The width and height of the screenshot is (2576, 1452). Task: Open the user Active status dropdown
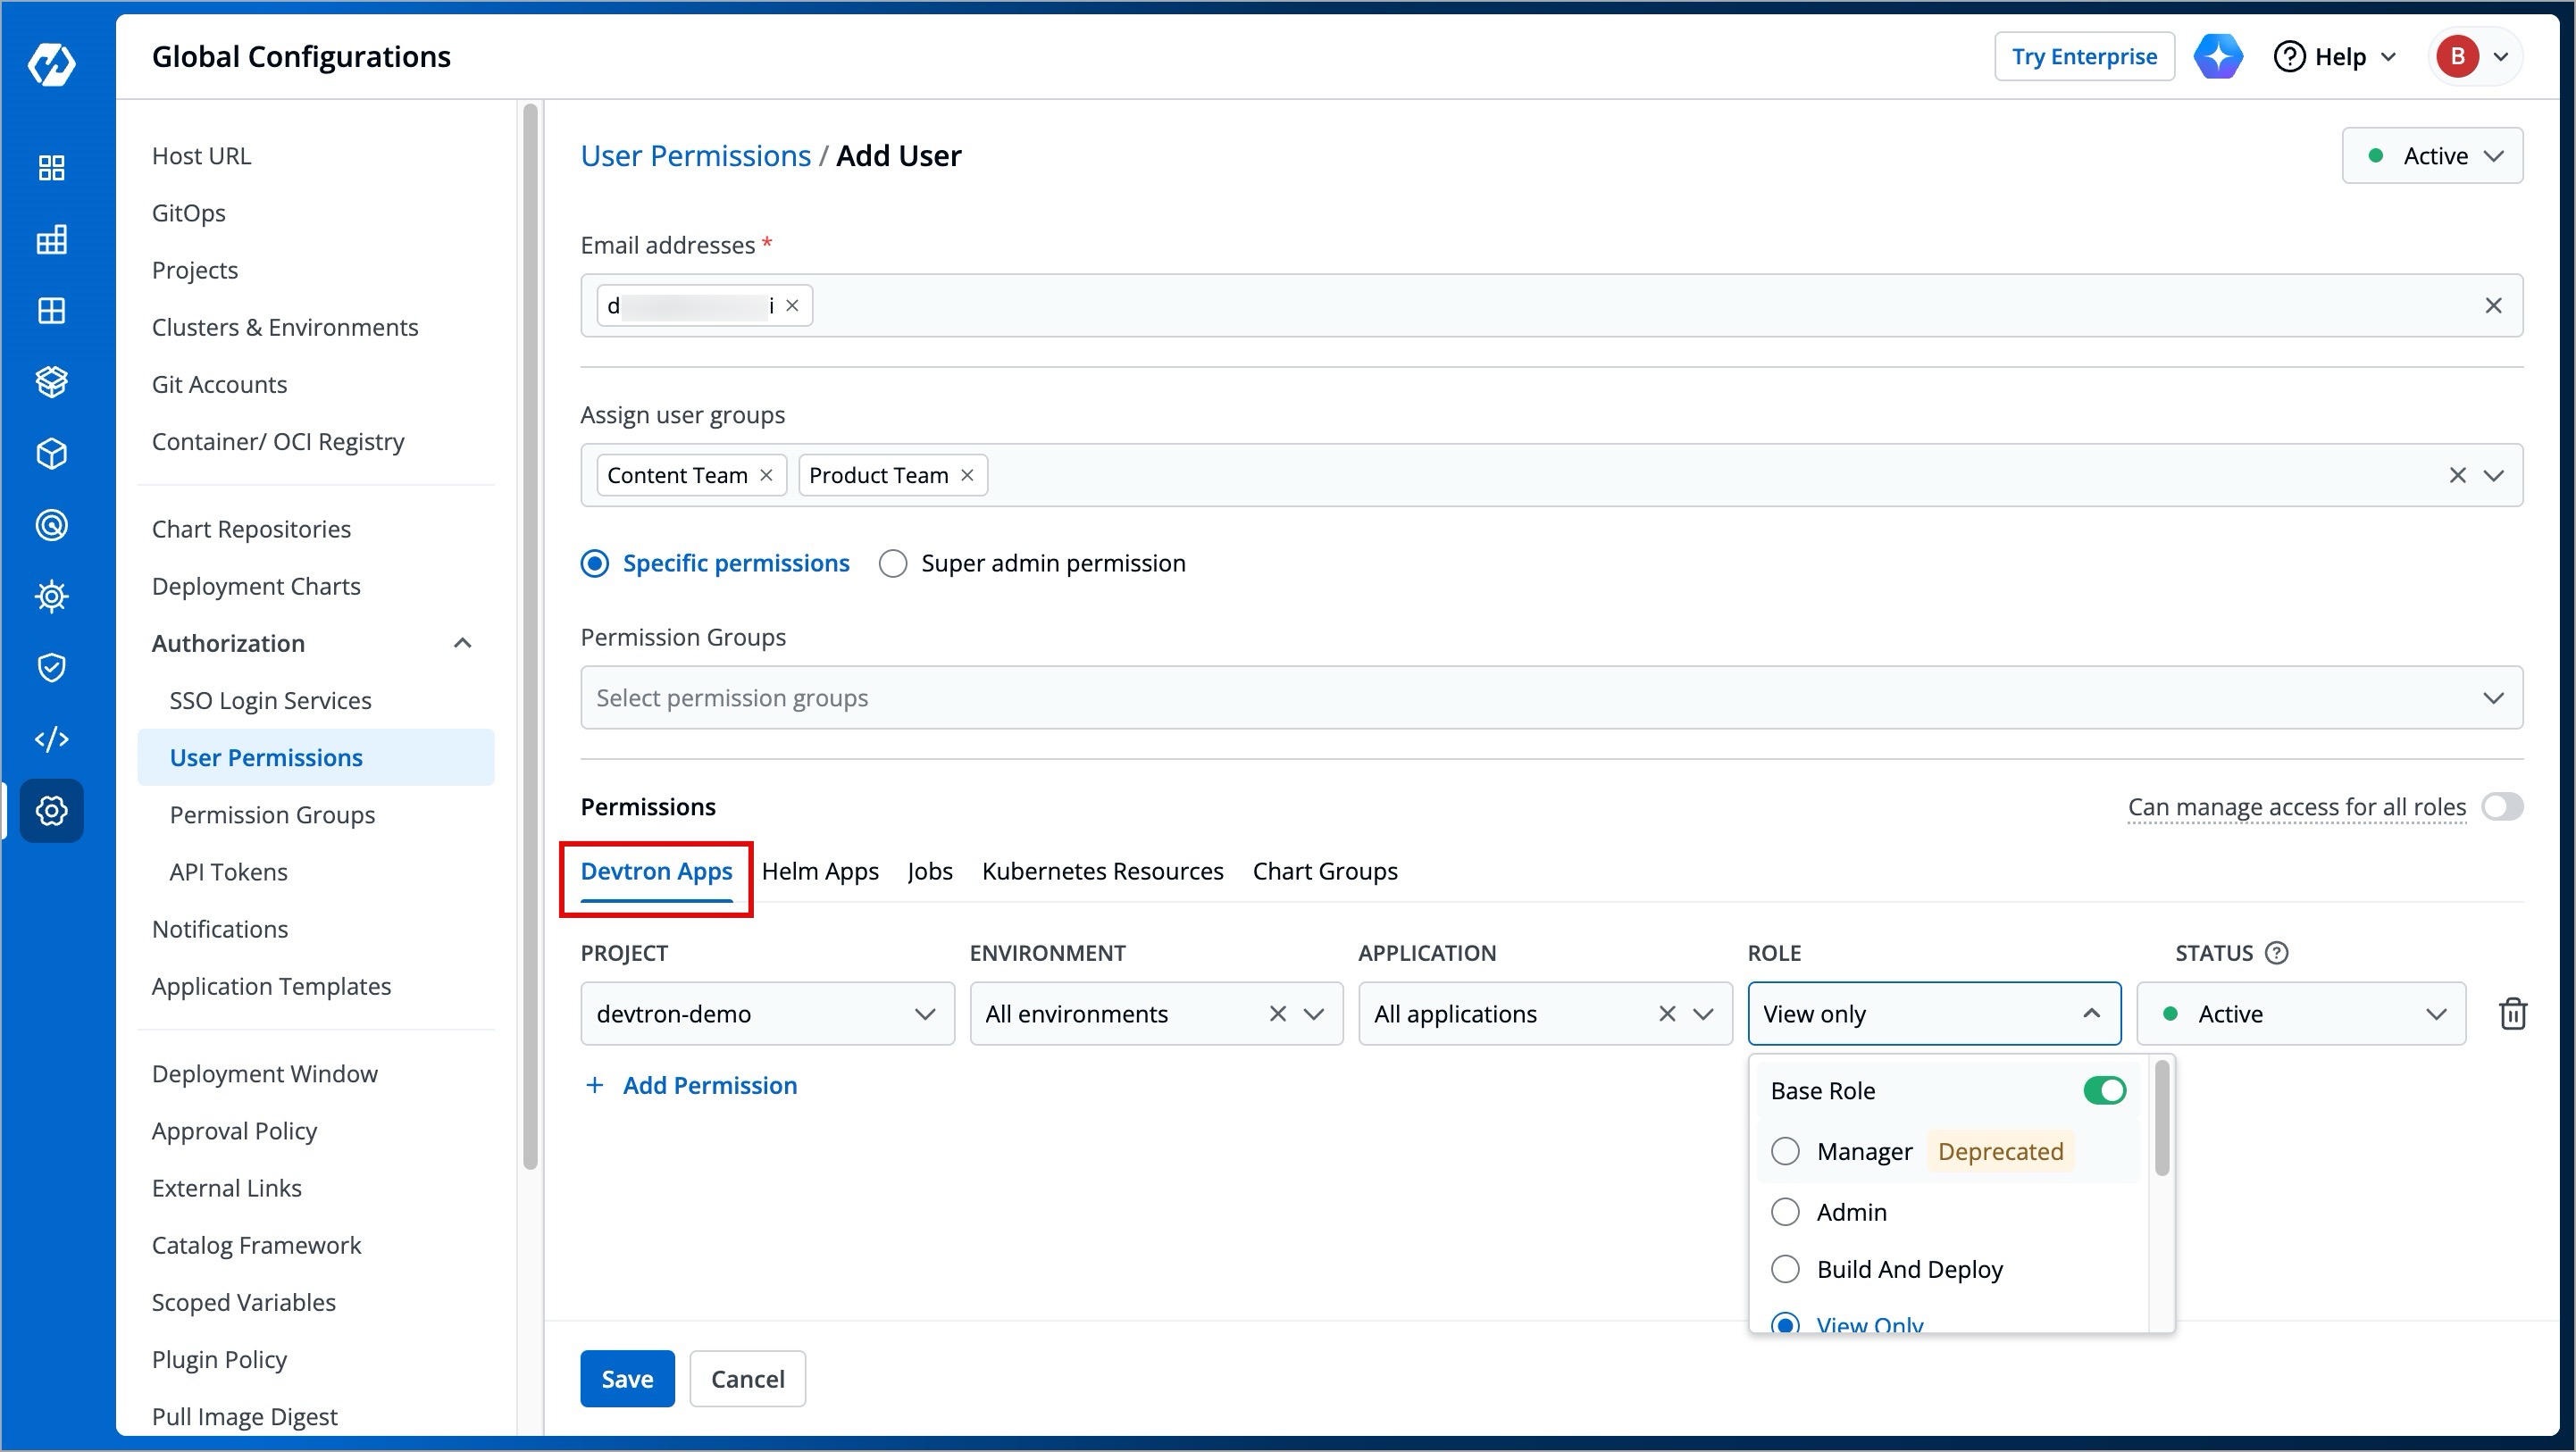point(2432,156)
